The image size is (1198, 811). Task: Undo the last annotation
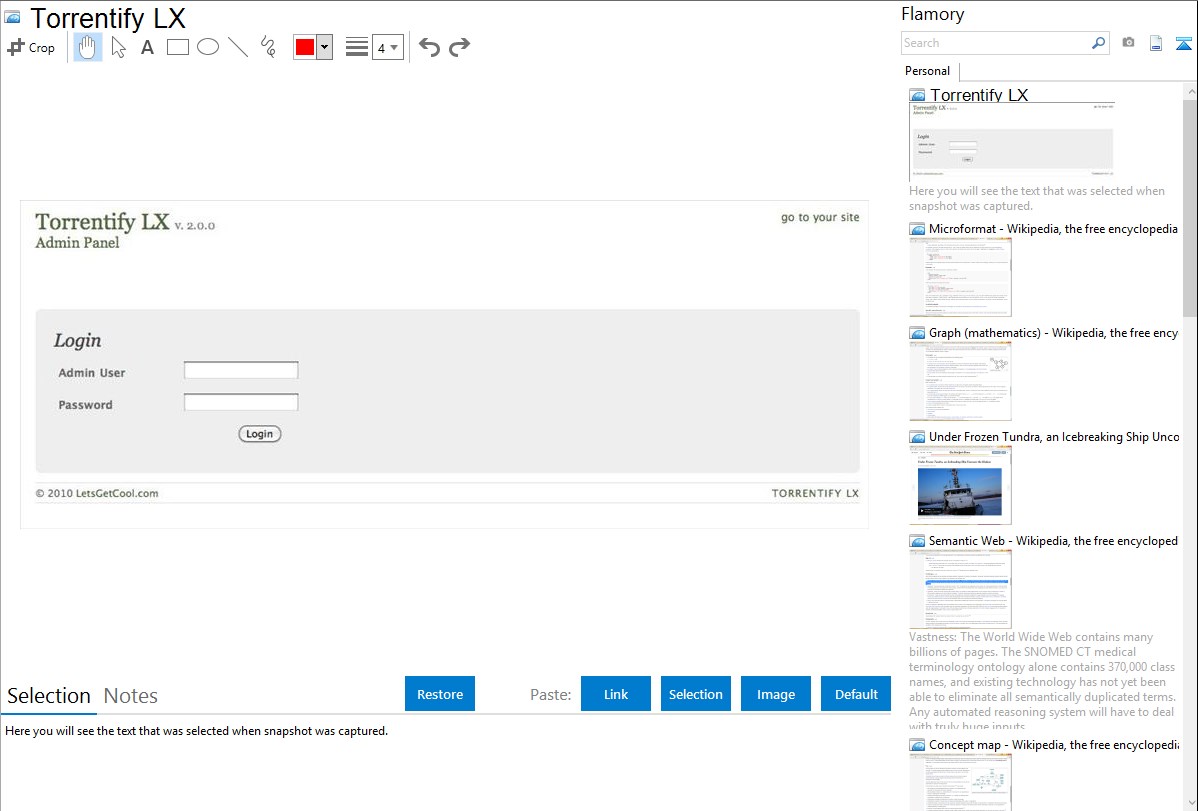[x=429, y=47]
